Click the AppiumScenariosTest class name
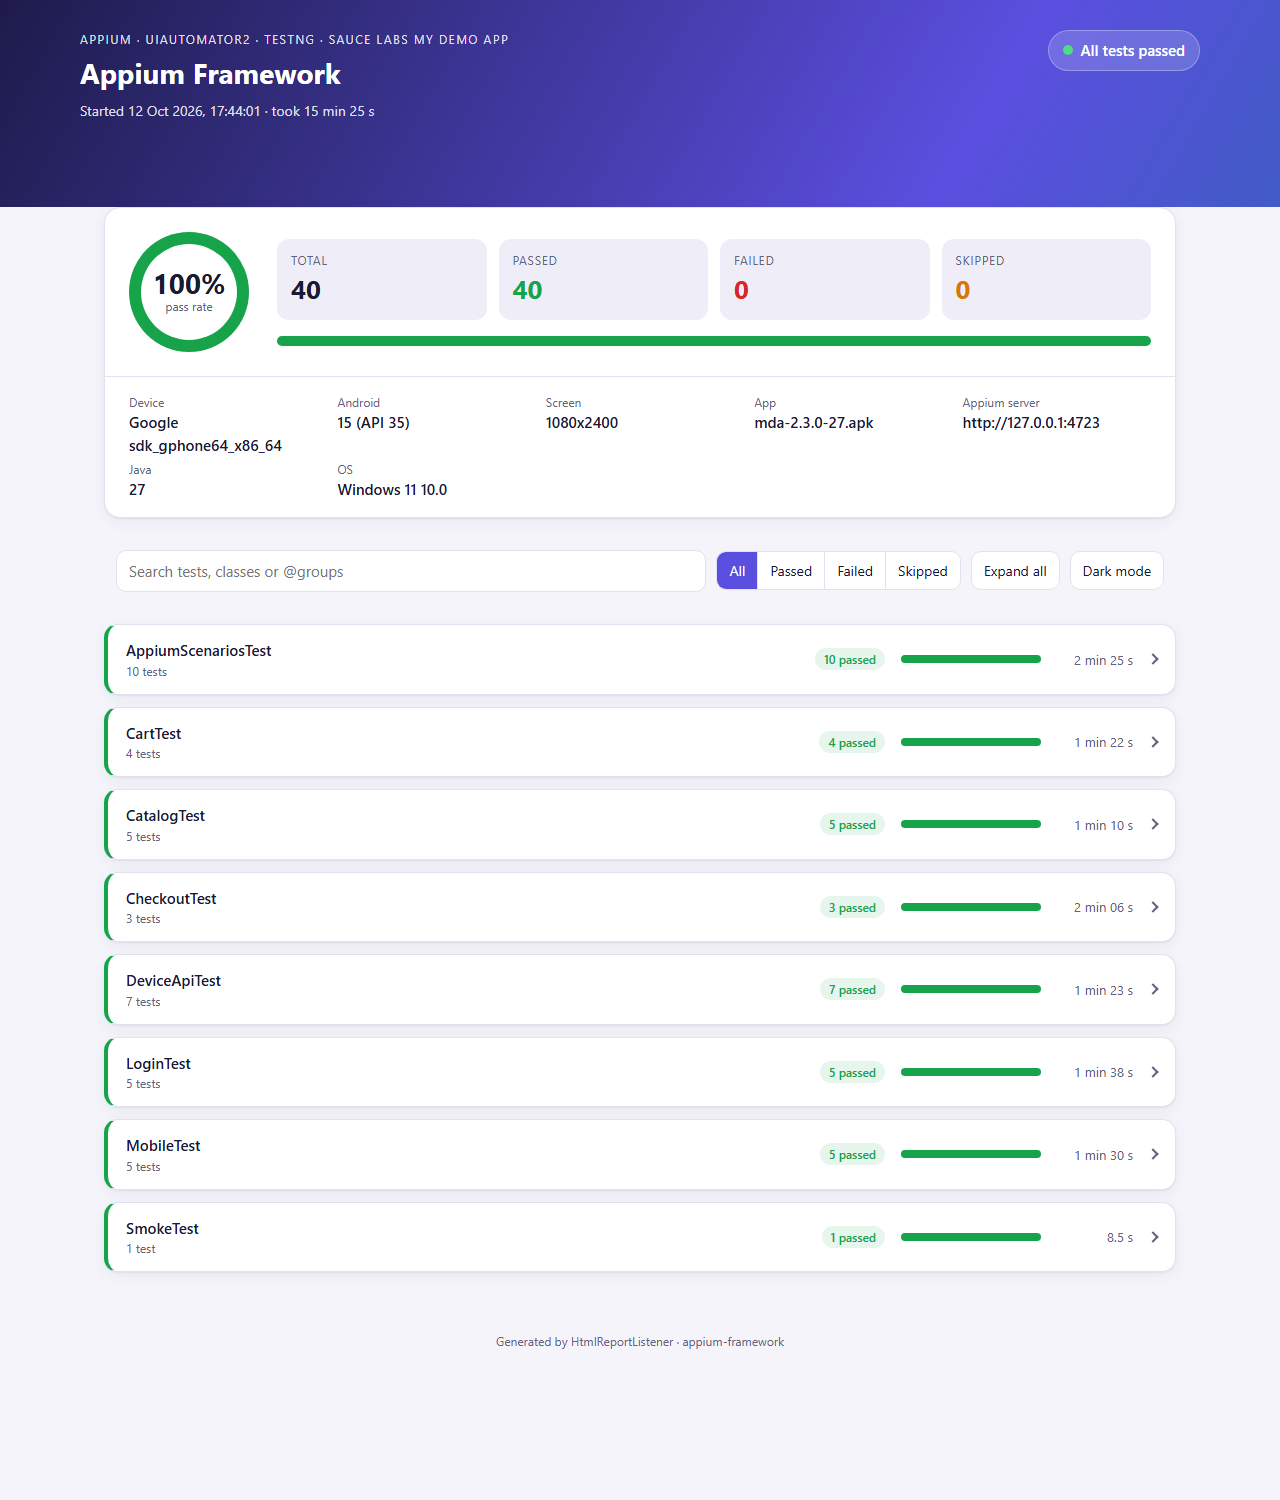This screenshot has width=1280, height=1500. click(198, 650)
